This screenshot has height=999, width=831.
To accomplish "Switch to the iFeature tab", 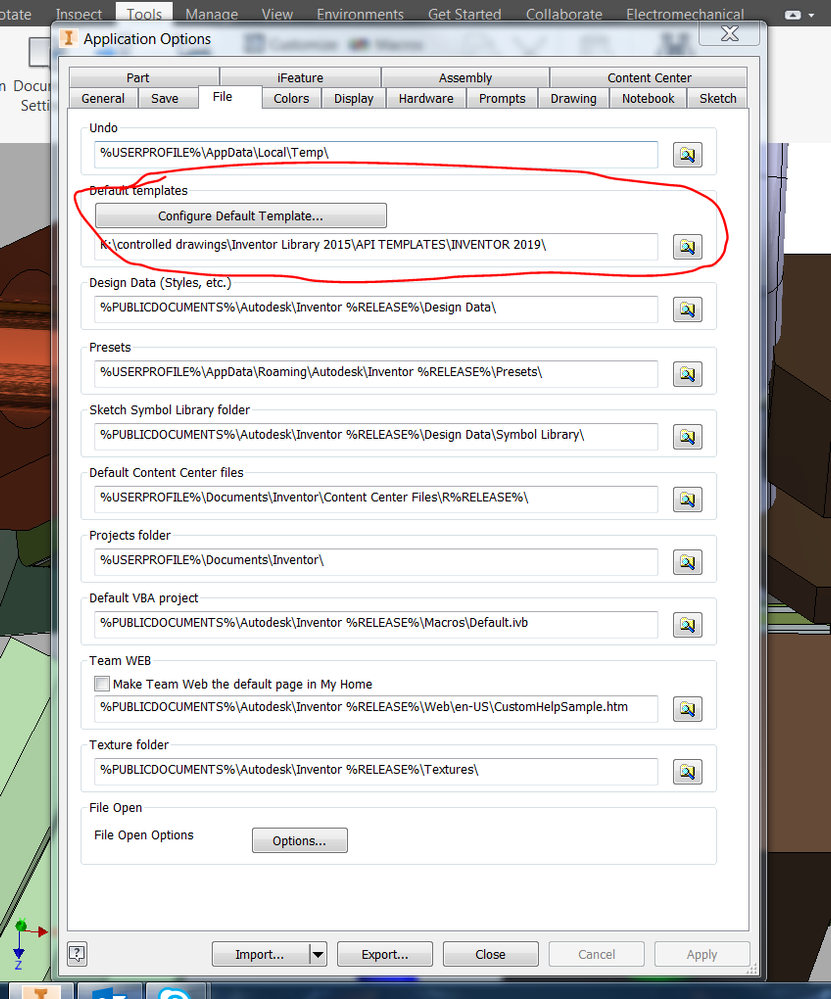I will [x=300, y=78].
